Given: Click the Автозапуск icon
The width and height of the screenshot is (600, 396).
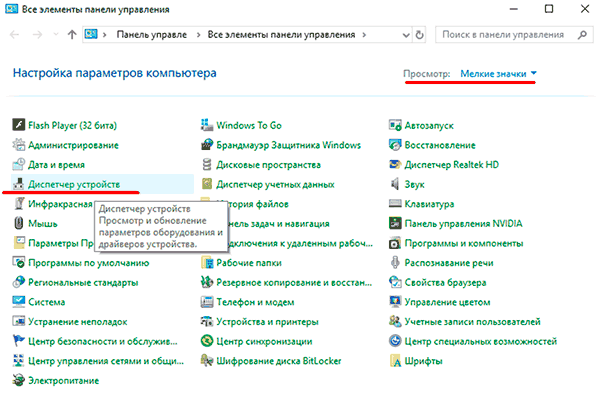Looking at the screenshot, I should 395,125.
